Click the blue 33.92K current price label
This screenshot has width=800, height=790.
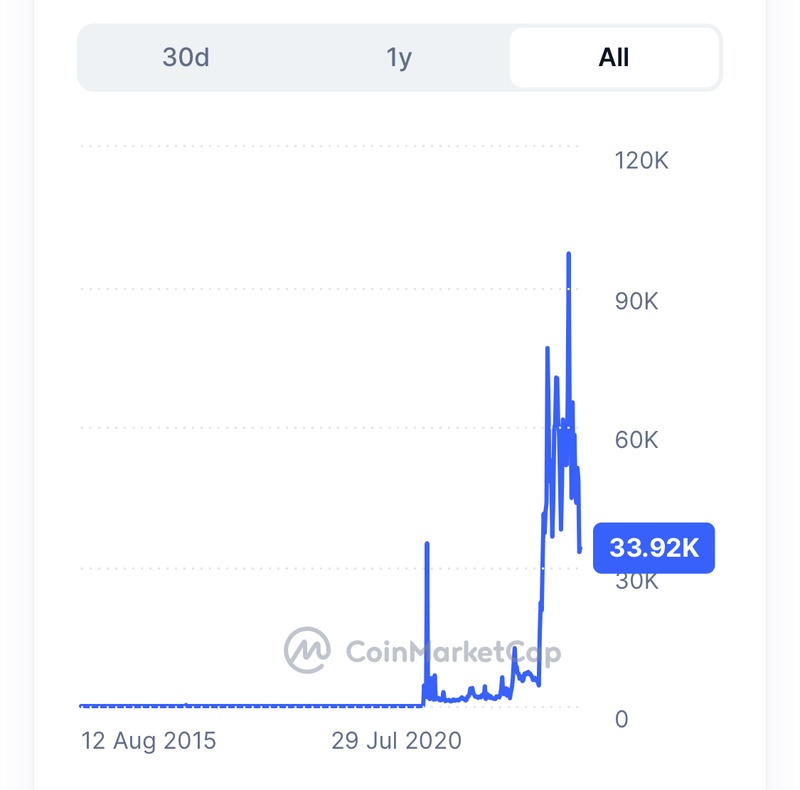click(654, 547)
